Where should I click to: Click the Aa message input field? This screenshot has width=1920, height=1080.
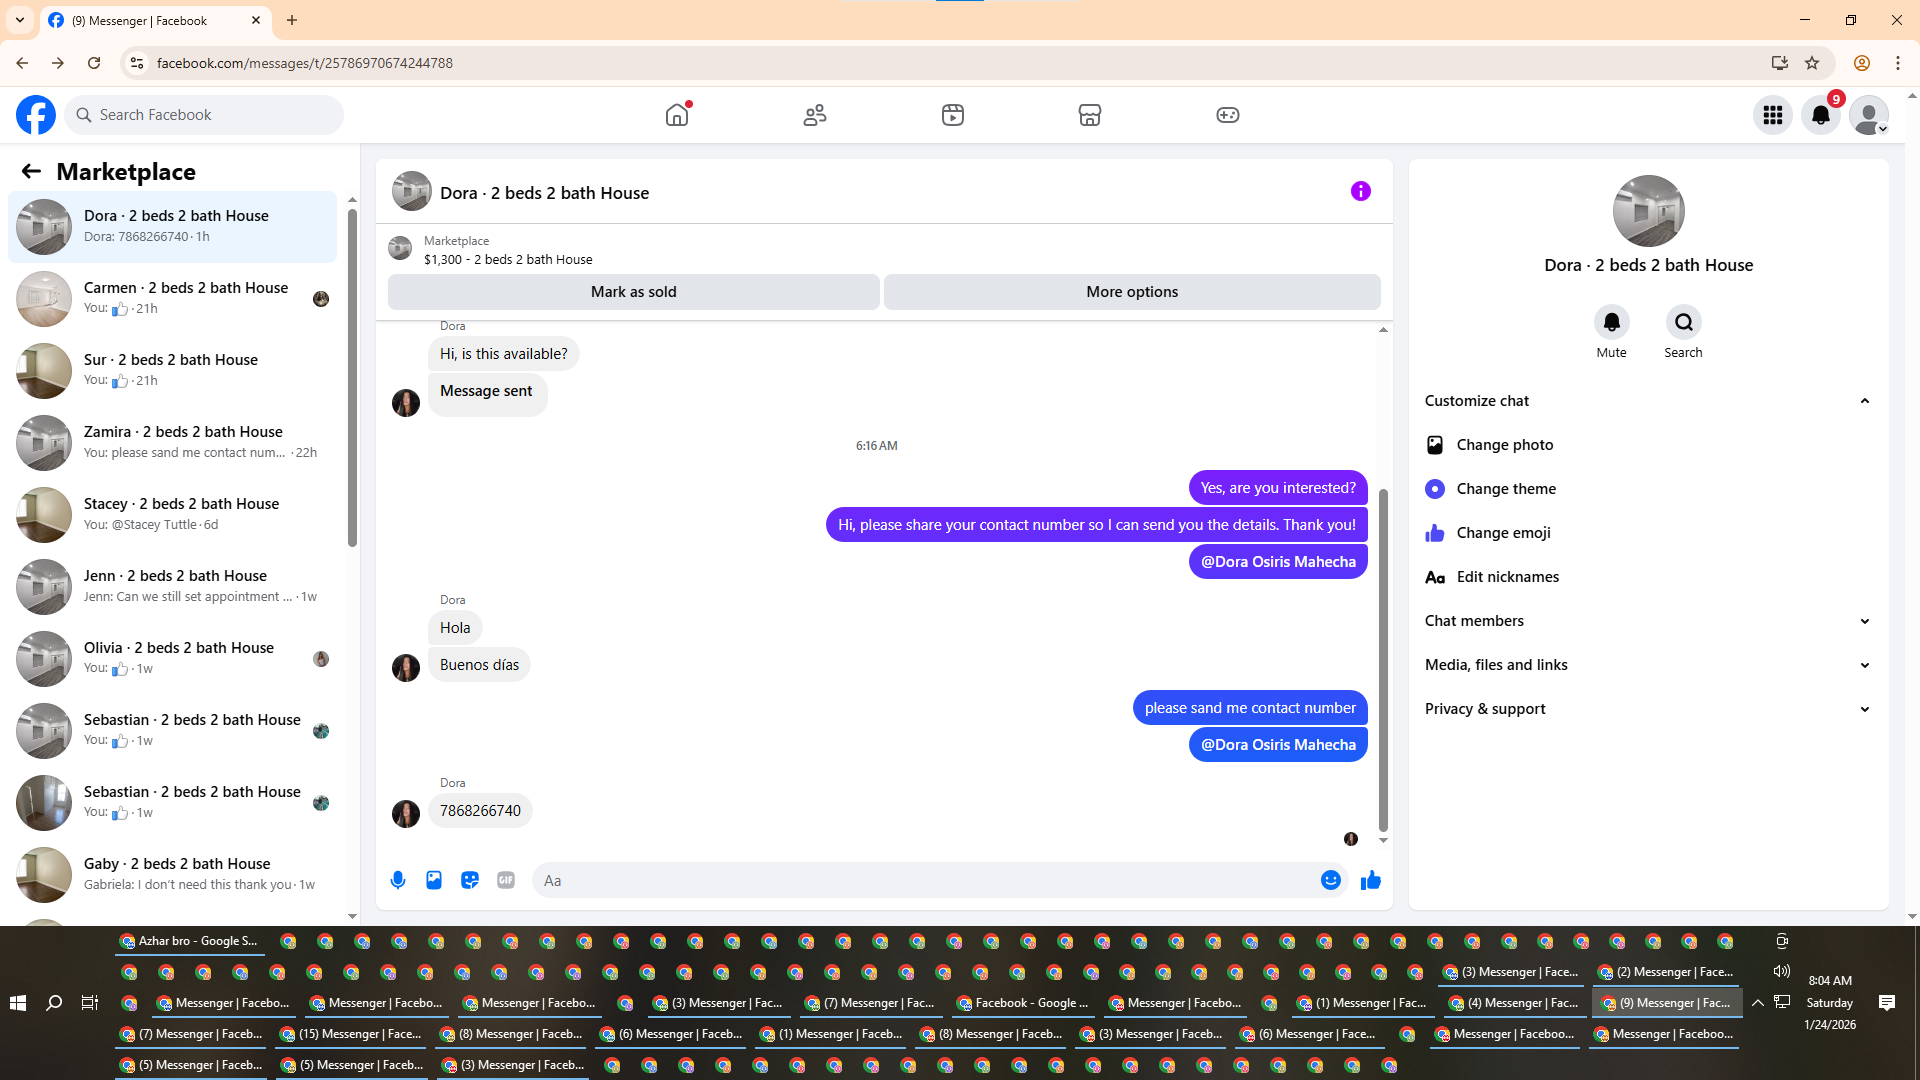coord(920,880)
